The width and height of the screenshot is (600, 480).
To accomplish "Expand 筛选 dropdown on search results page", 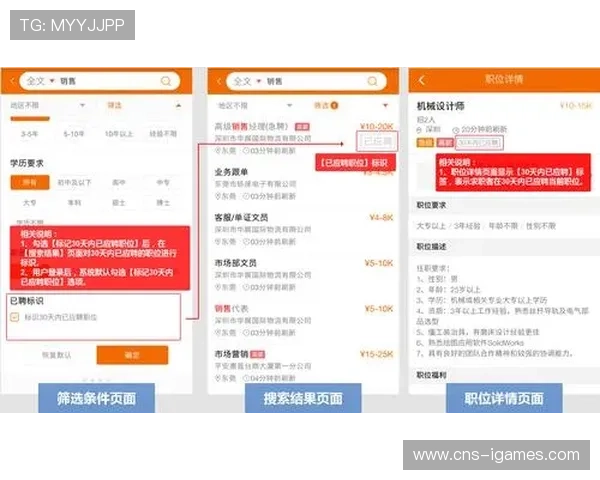I will (x=385, y=105).
